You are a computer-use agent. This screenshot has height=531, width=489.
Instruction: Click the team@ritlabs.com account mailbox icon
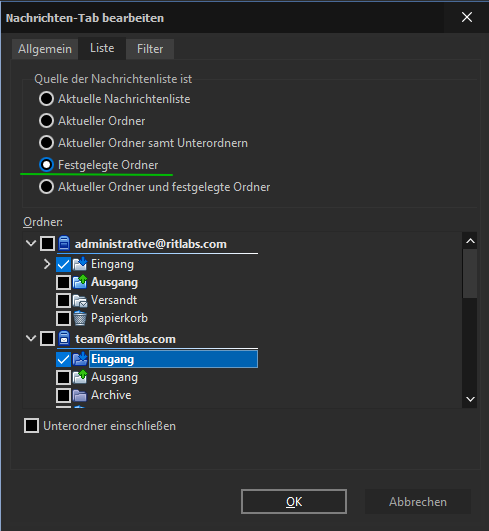(64, 338)
